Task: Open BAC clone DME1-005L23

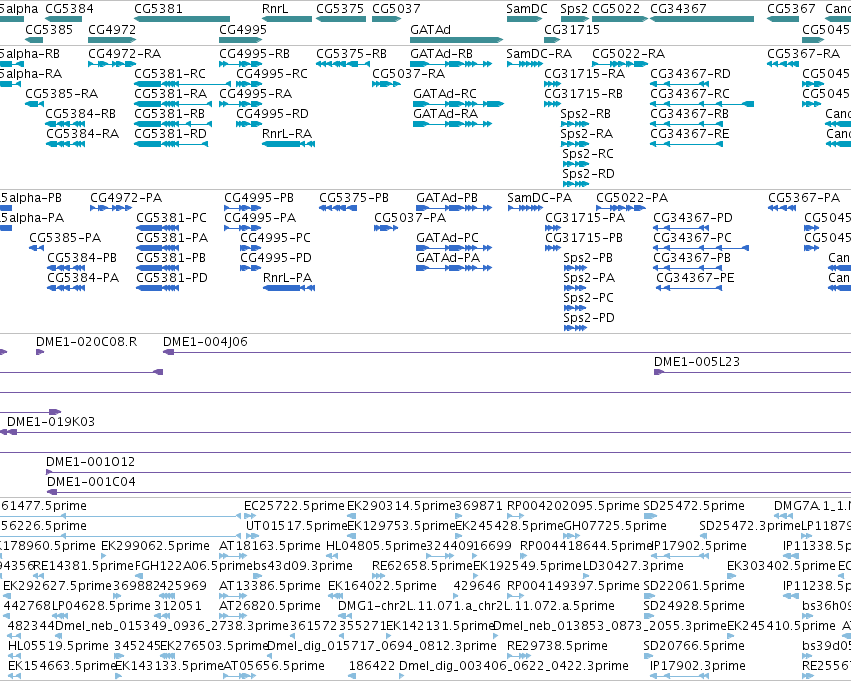Action: tap(697, 362)
